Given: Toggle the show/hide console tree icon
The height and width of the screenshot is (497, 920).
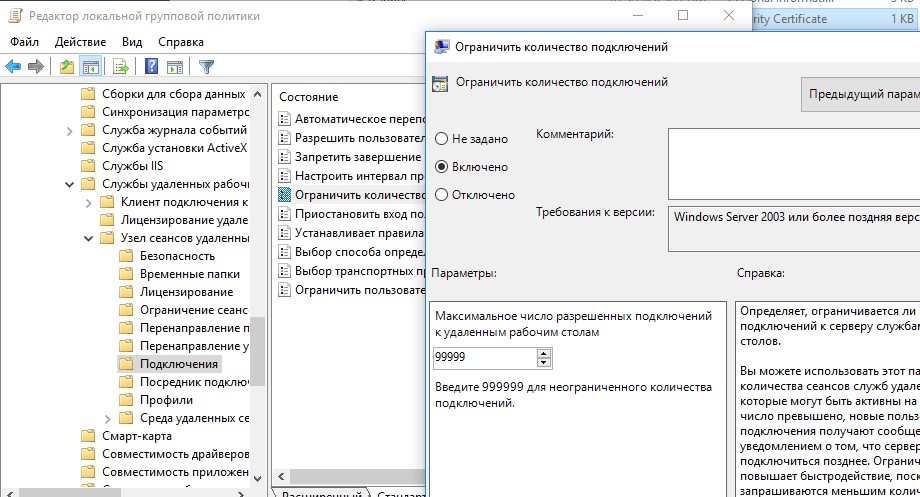Looking at the screenshot, I should pos(90,67).
